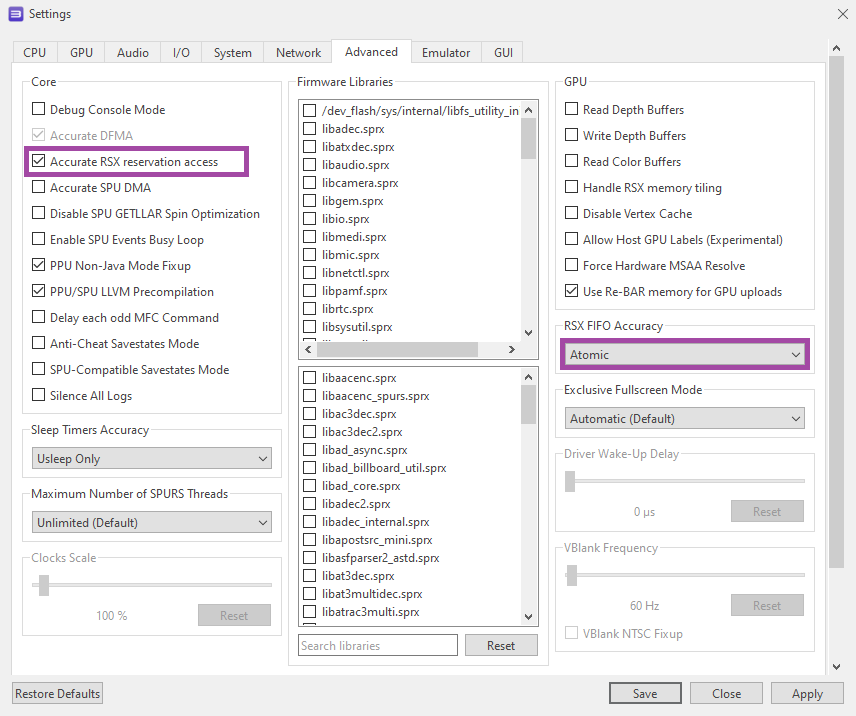Click the firmware list horizontal scroll left arrow
Viewport: 856px width, 716px height.
click(x=309, y=349)
